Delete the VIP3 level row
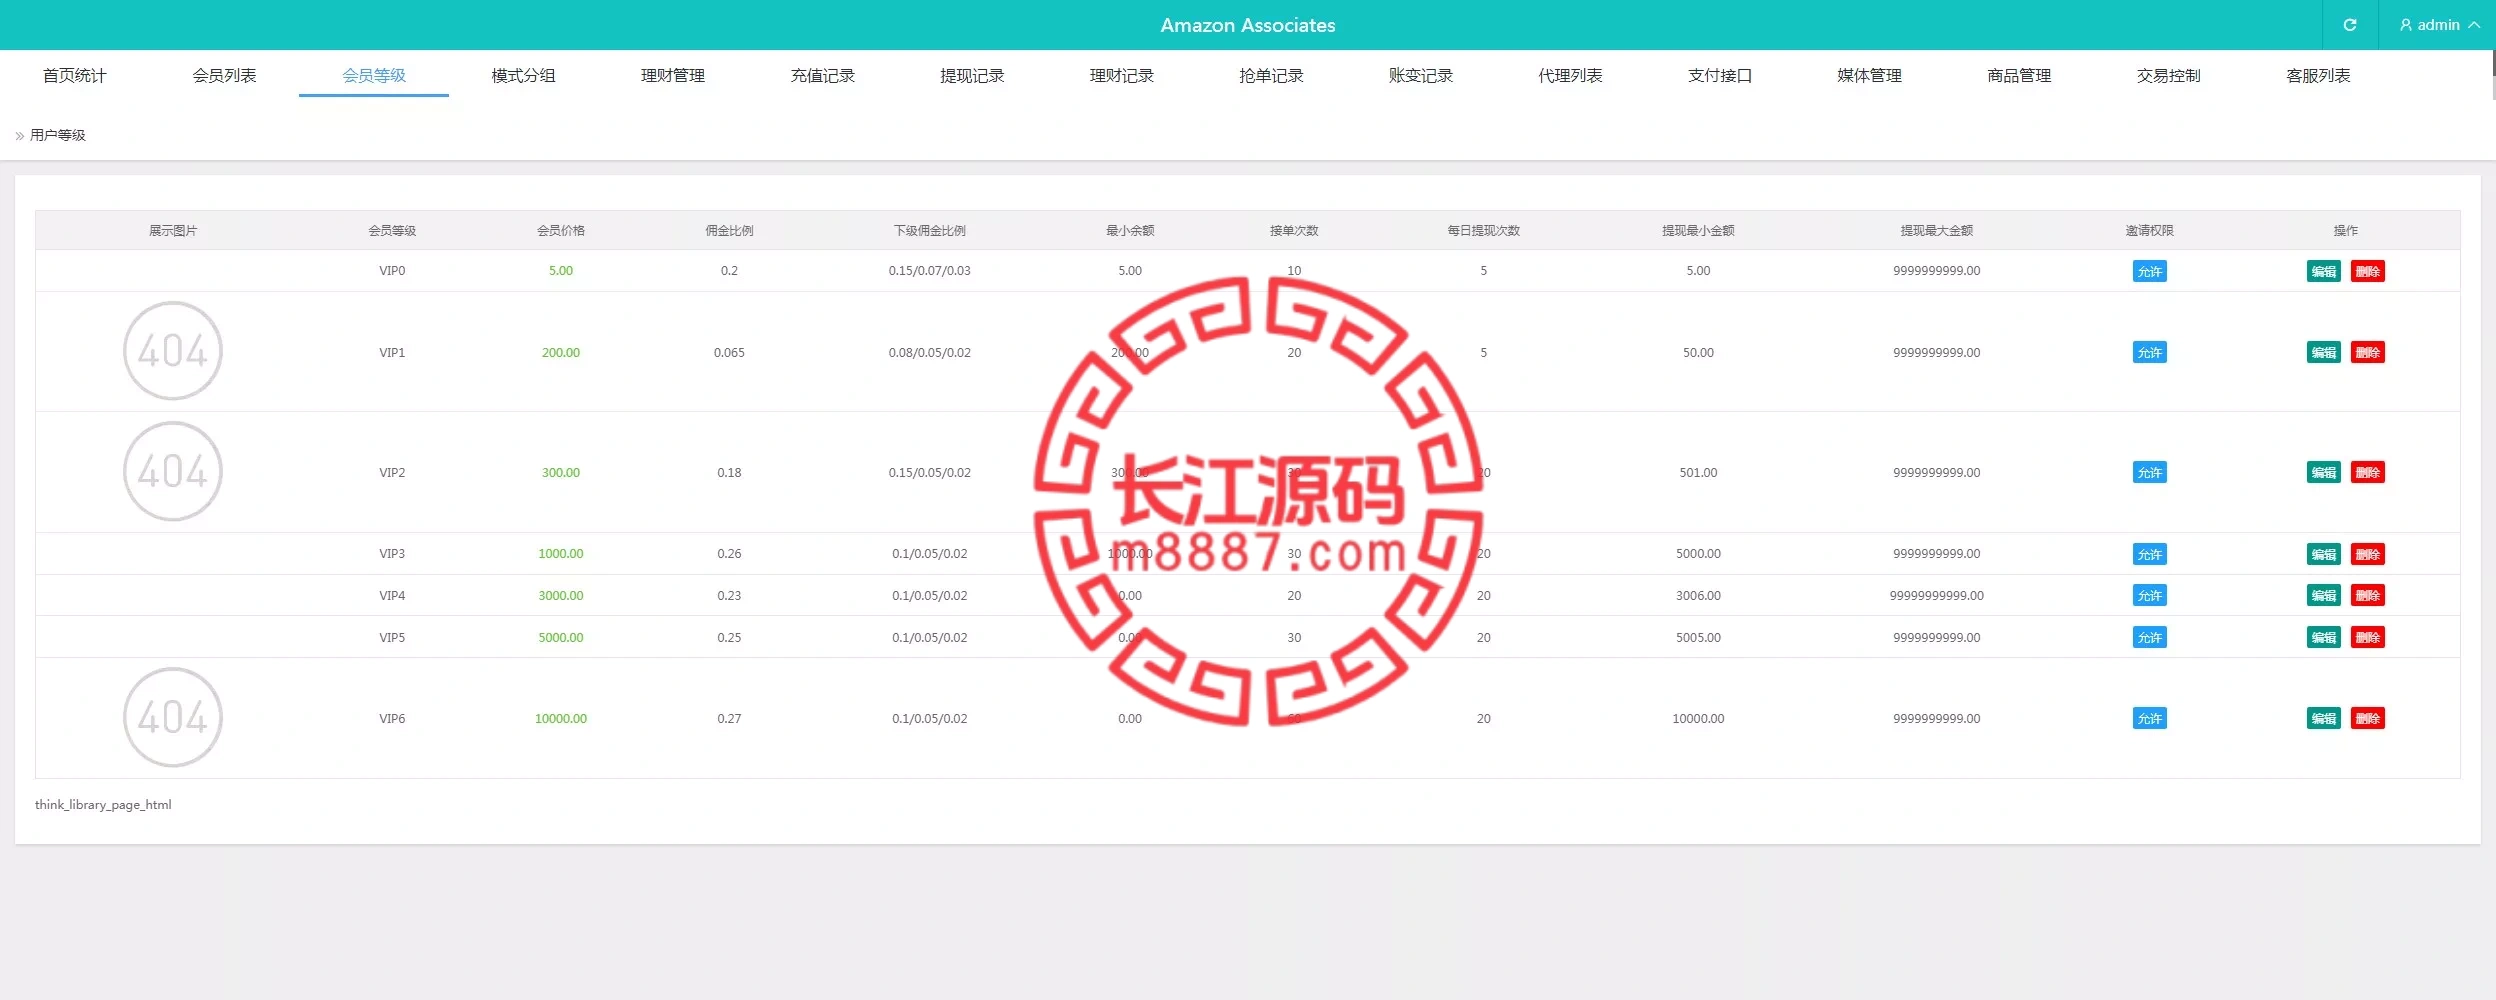 (x=2367, y=554)
